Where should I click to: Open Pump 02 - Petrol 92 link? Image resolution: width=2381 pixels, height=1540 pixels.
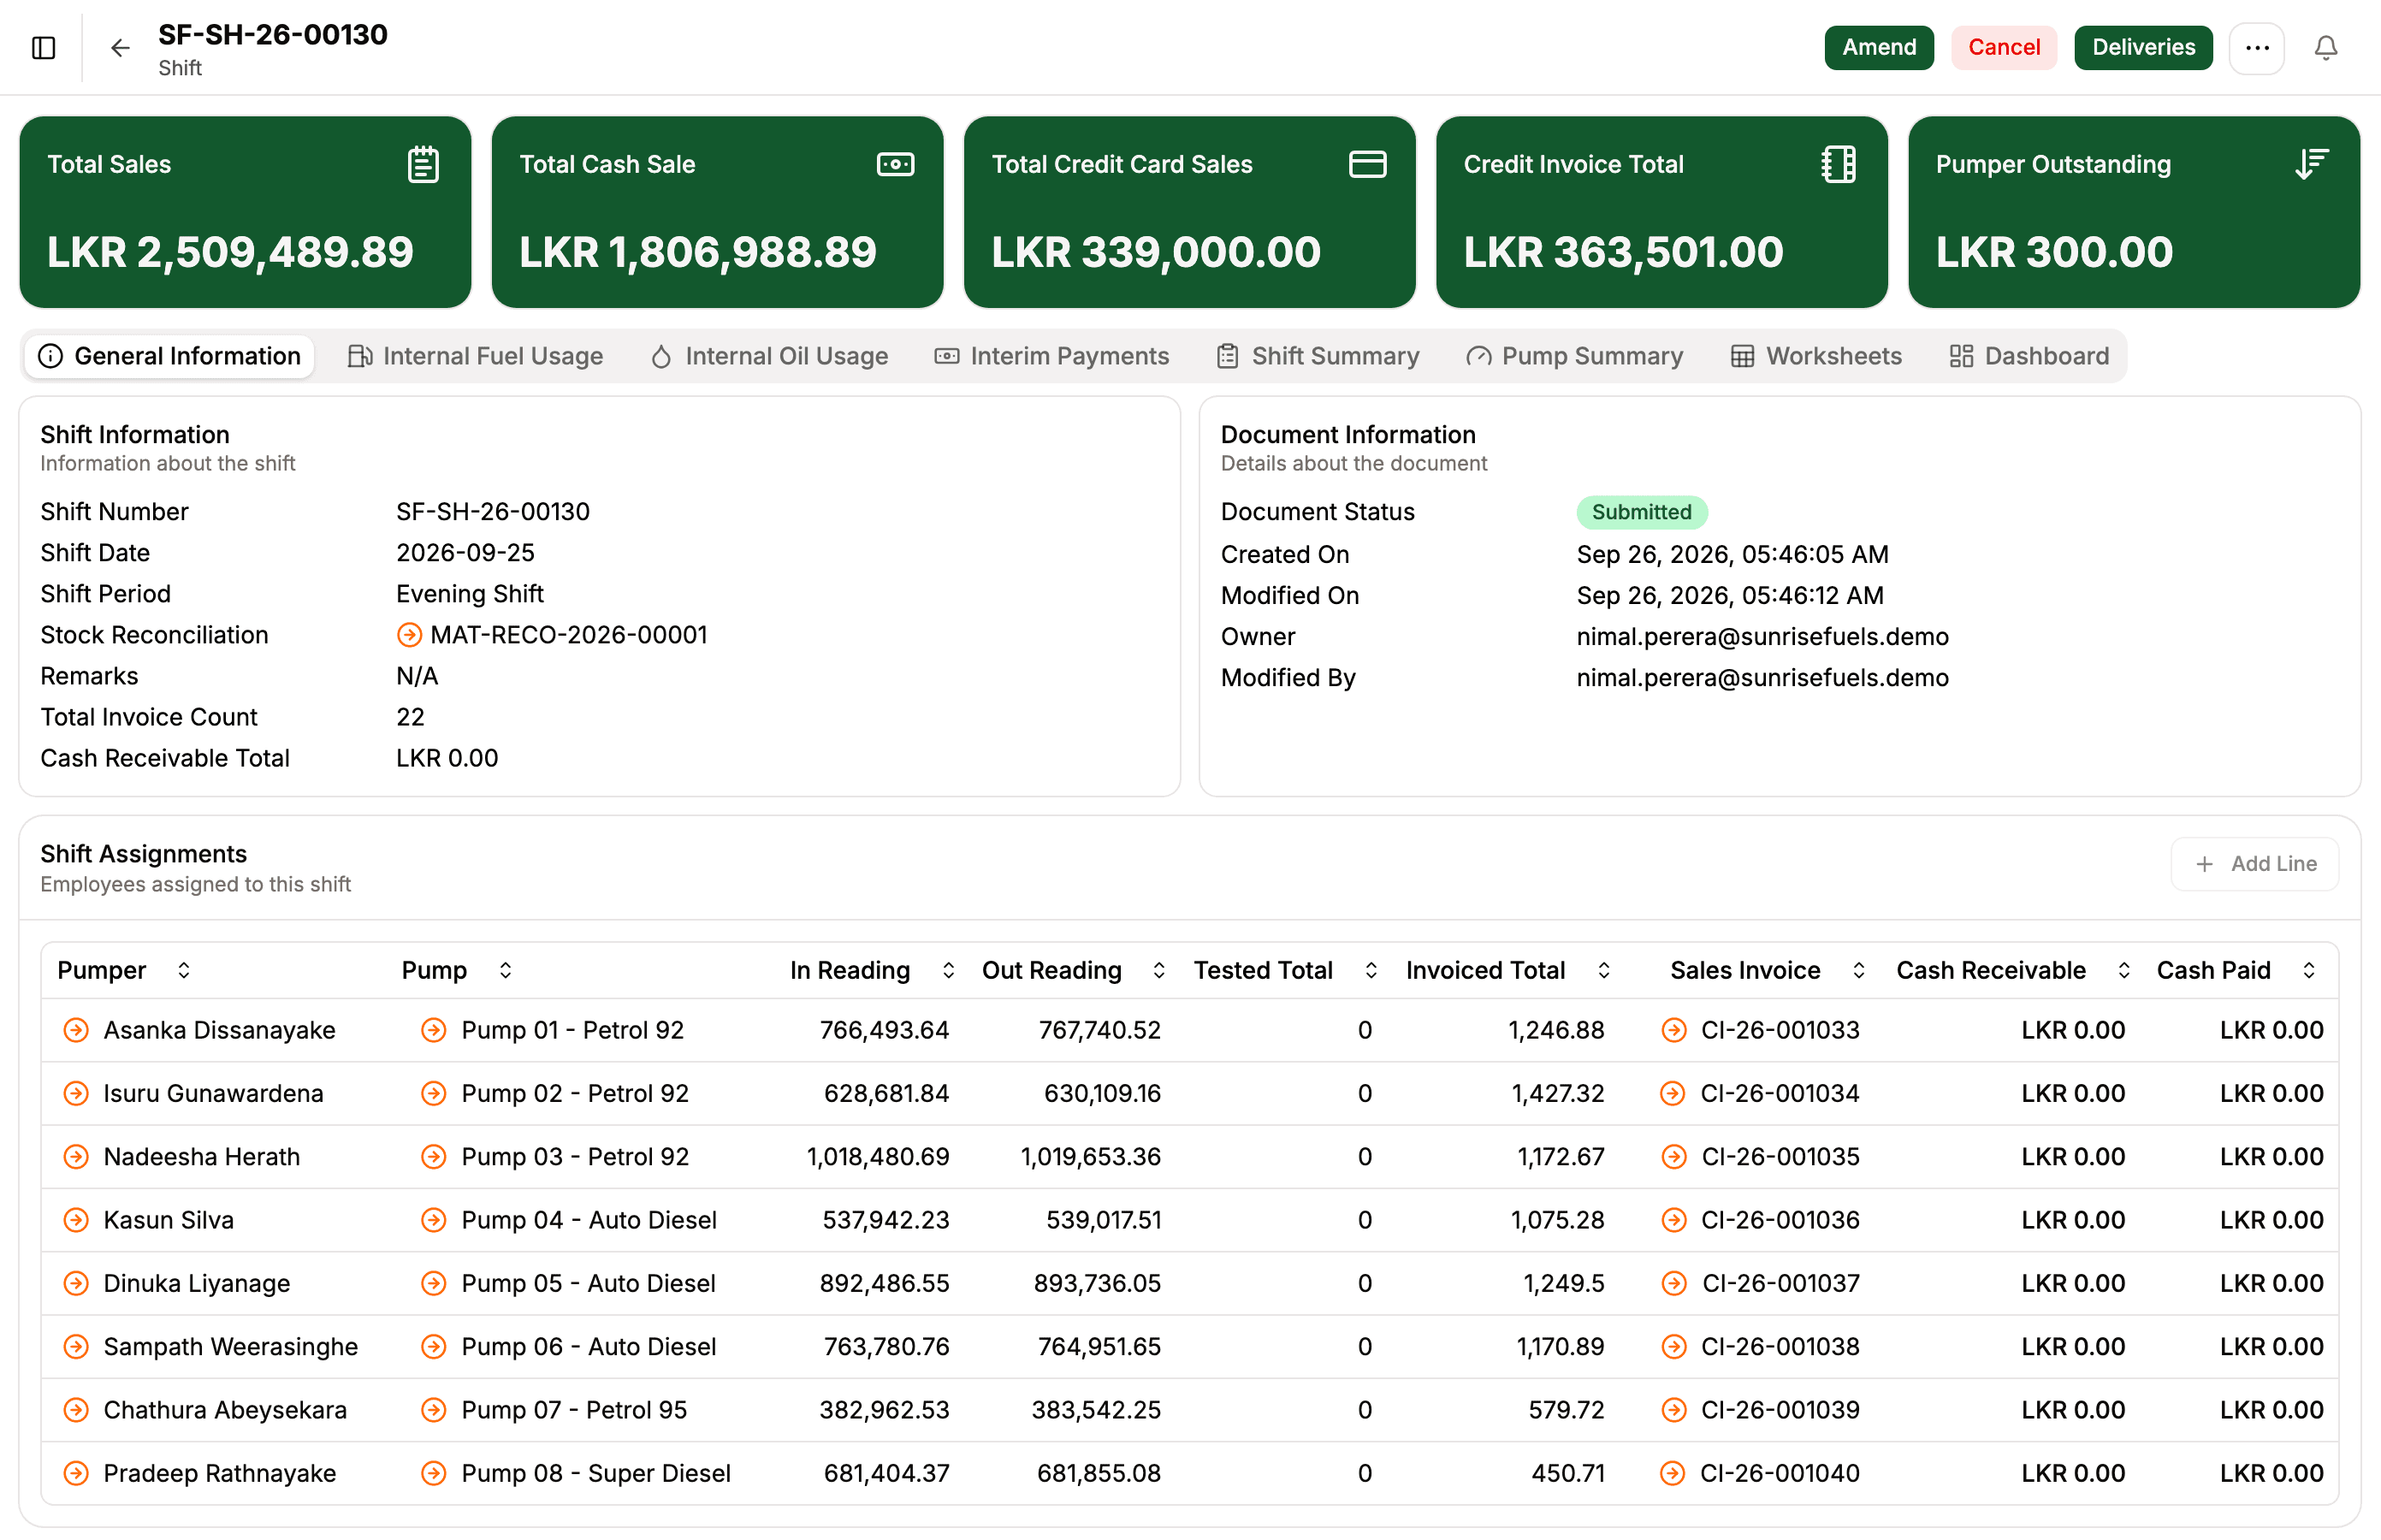pyautogui.click(x=575, y=1093)
